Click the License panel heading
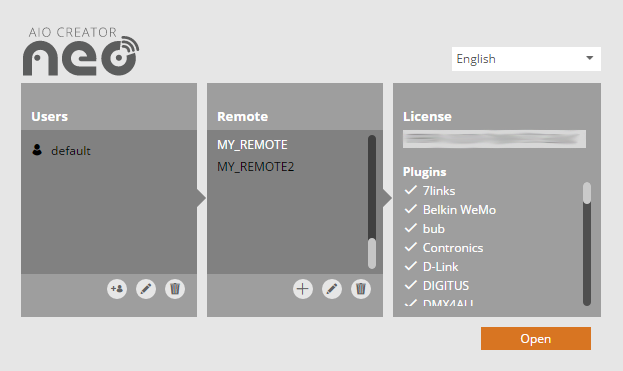This screenshot has width=623, height=371. point(427,116)
